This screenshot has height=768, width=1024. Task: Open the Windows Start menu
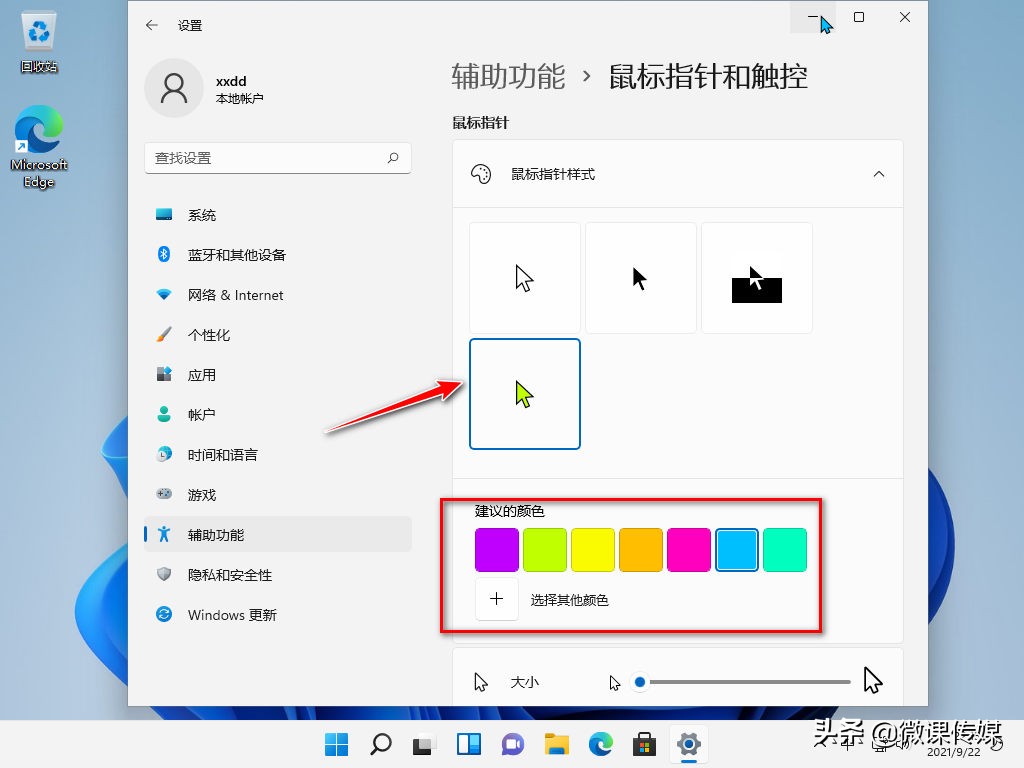[336, 744]
